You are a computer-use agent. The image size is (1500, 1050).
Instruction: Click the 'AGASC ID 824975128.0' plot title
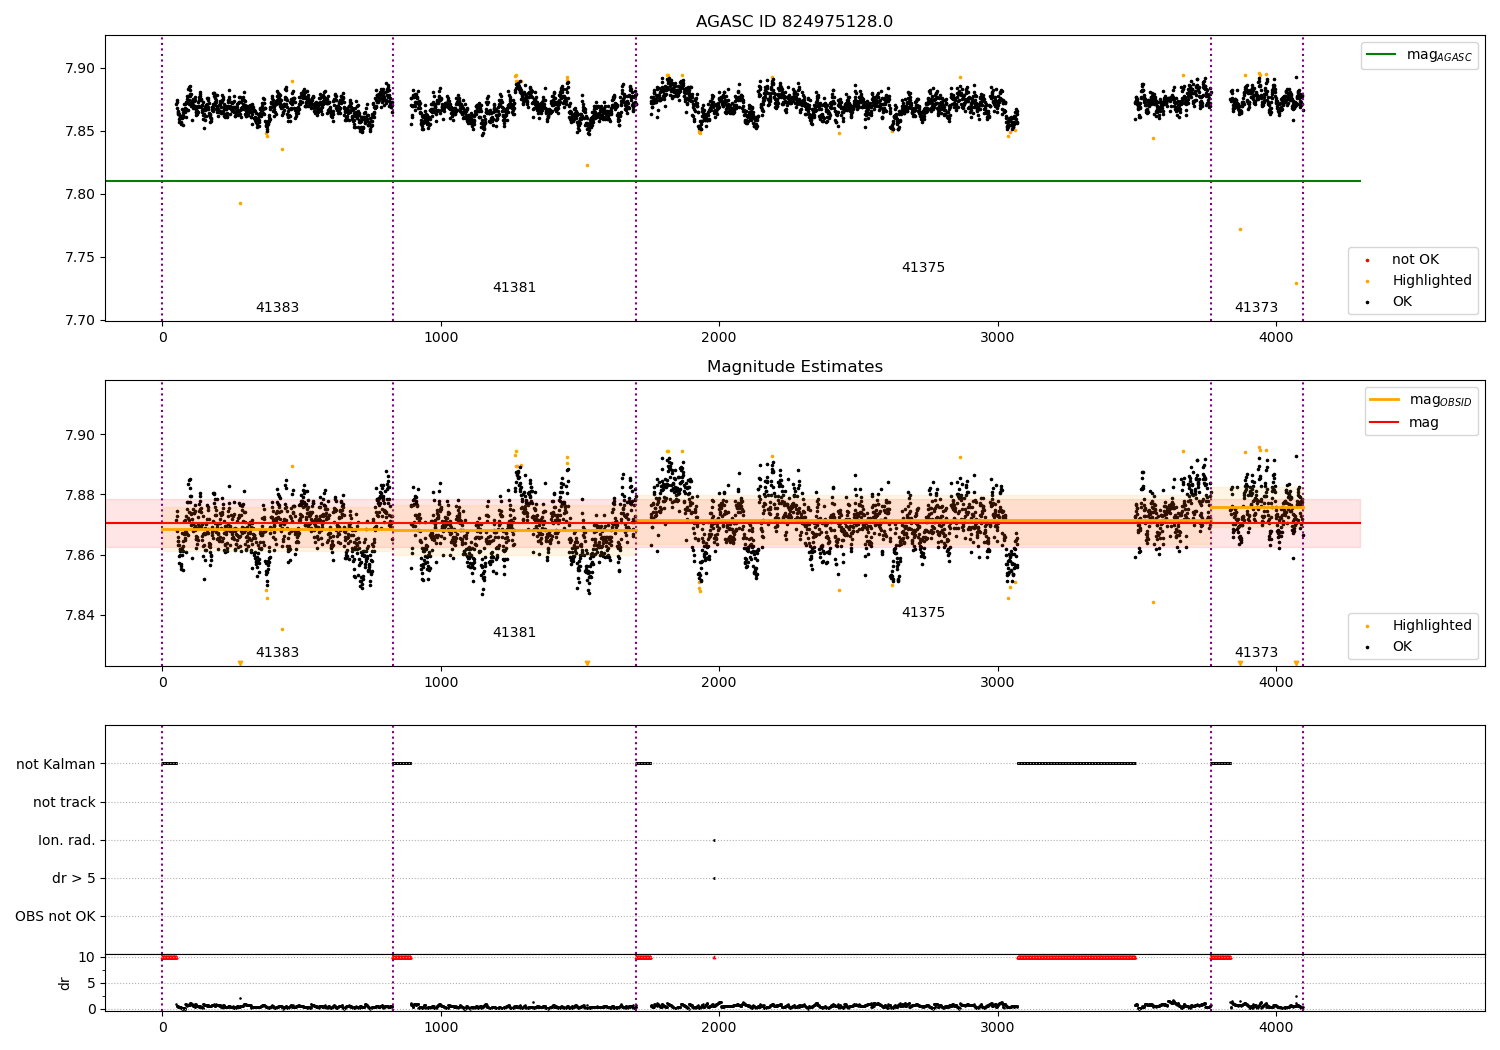click(x=795, y=22)
